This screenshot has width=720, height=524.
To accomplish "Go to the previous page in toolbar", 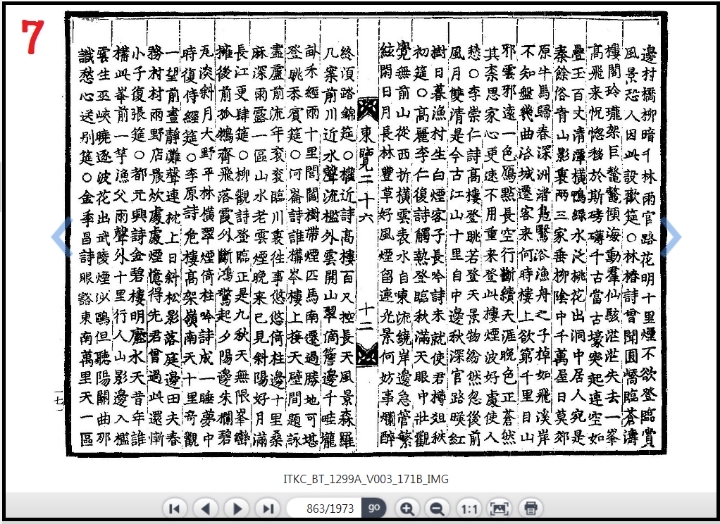I will point(205,508).
